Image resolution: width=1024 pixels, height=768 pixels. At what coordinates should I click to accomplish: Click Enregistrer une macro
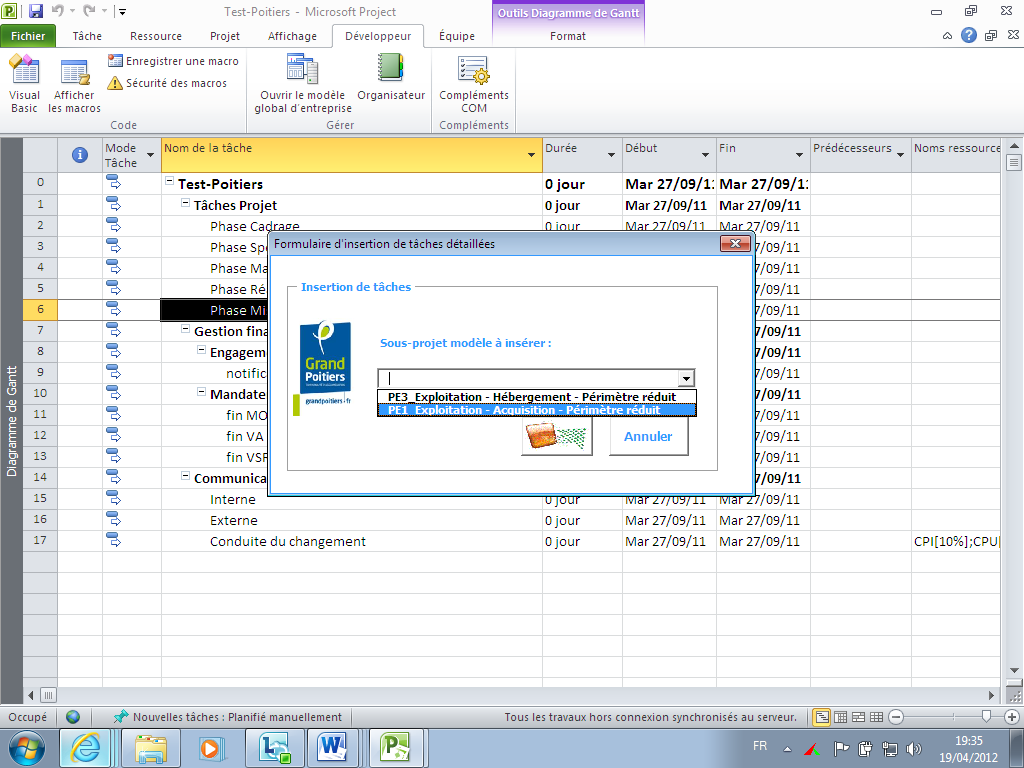click(x=174, y=61)
